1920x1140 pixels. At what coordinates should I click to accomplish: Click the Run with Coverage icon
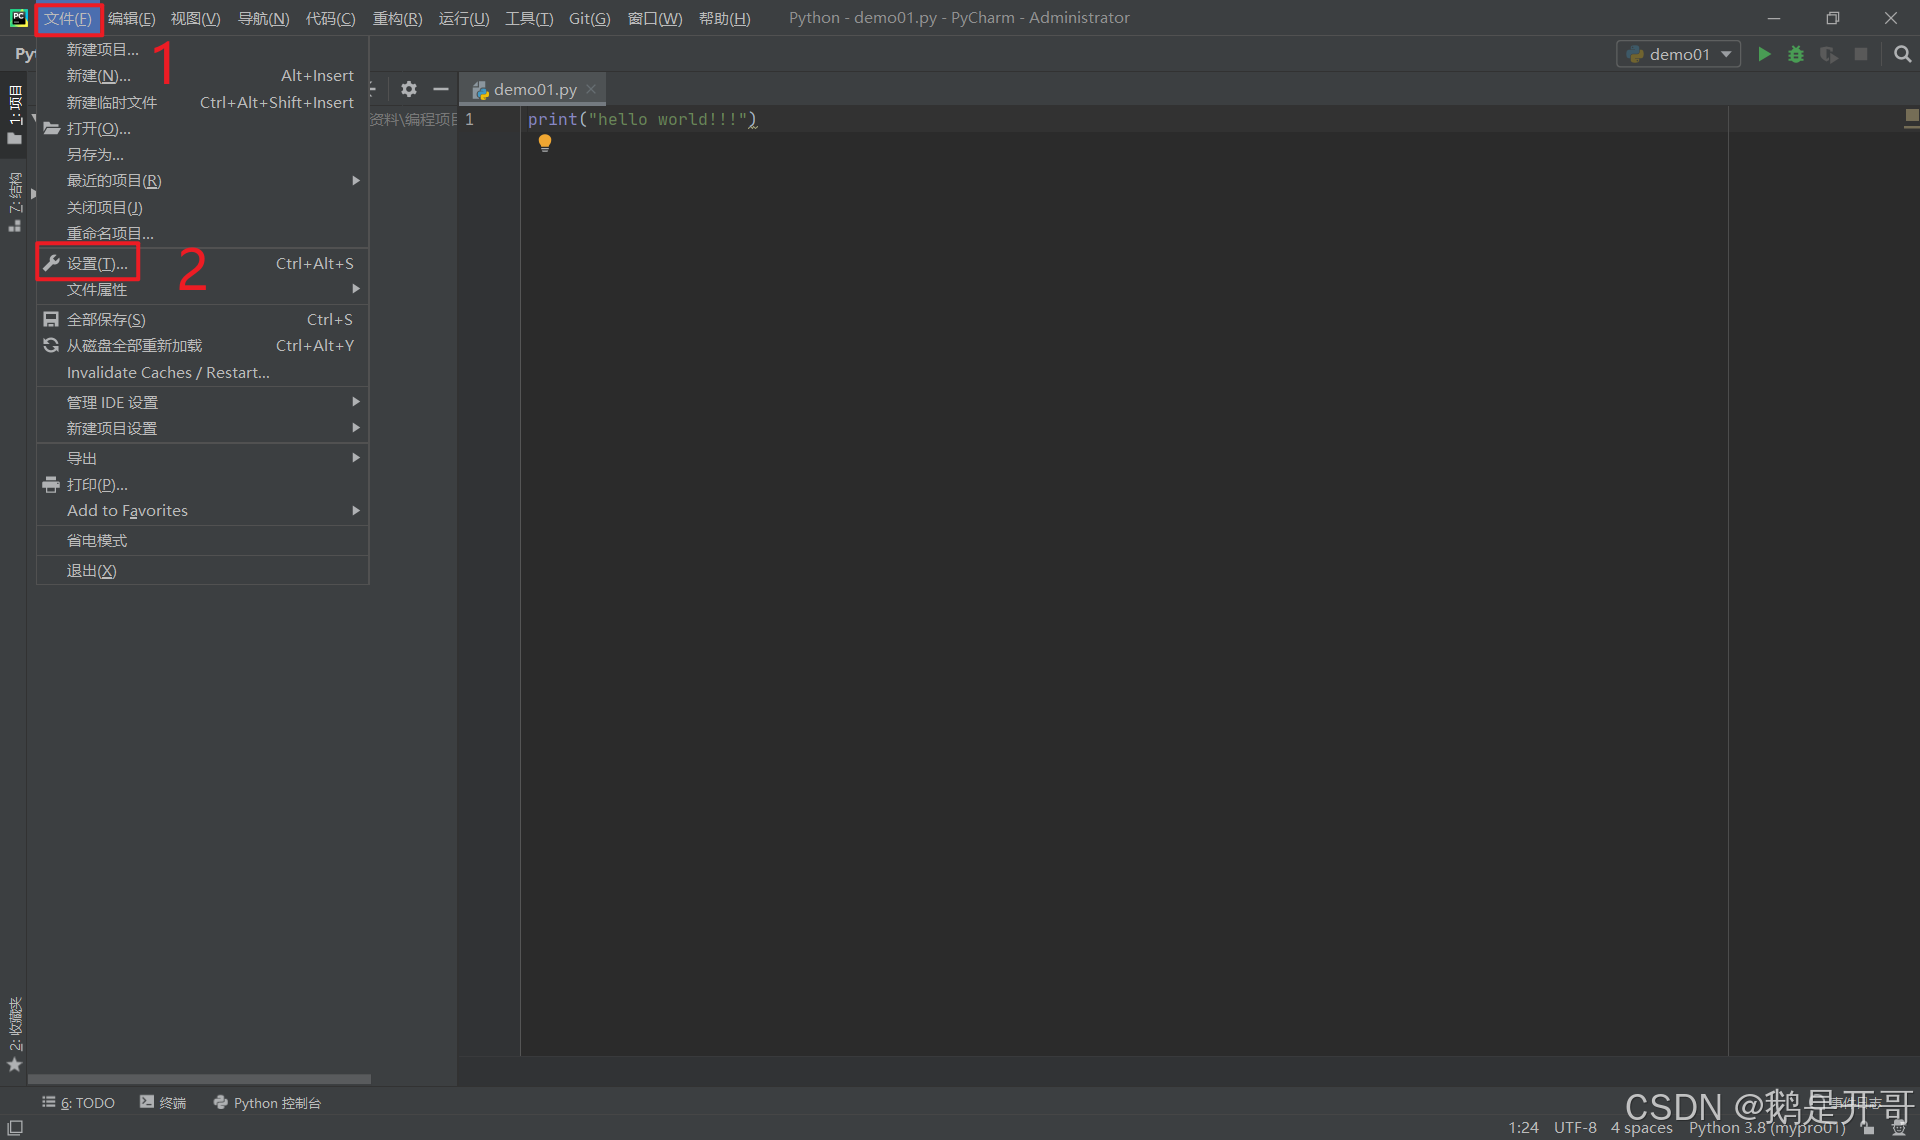1828,54
